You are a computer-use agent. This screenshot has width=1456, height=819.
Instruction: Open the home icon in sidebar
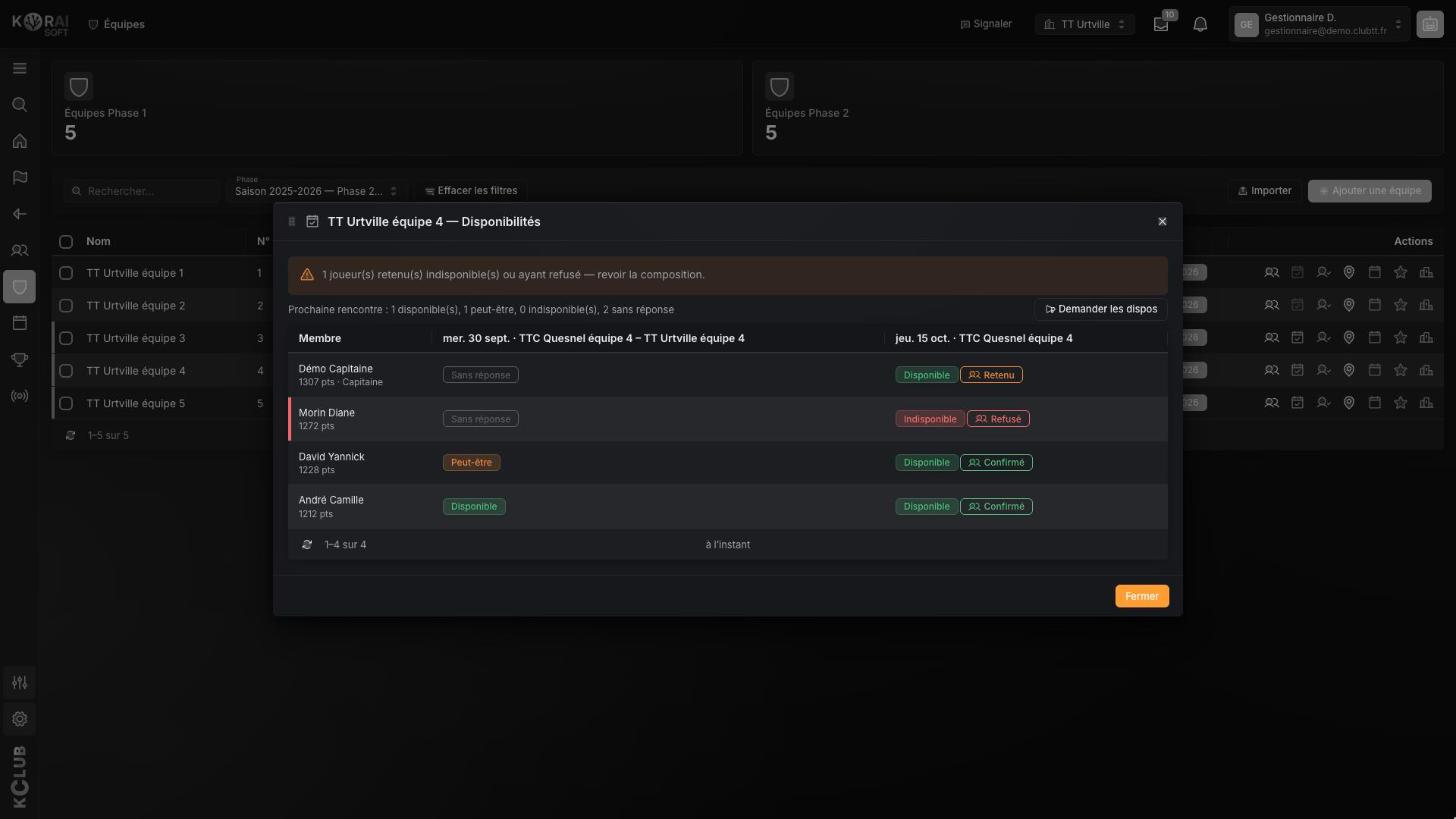[19, 141]
